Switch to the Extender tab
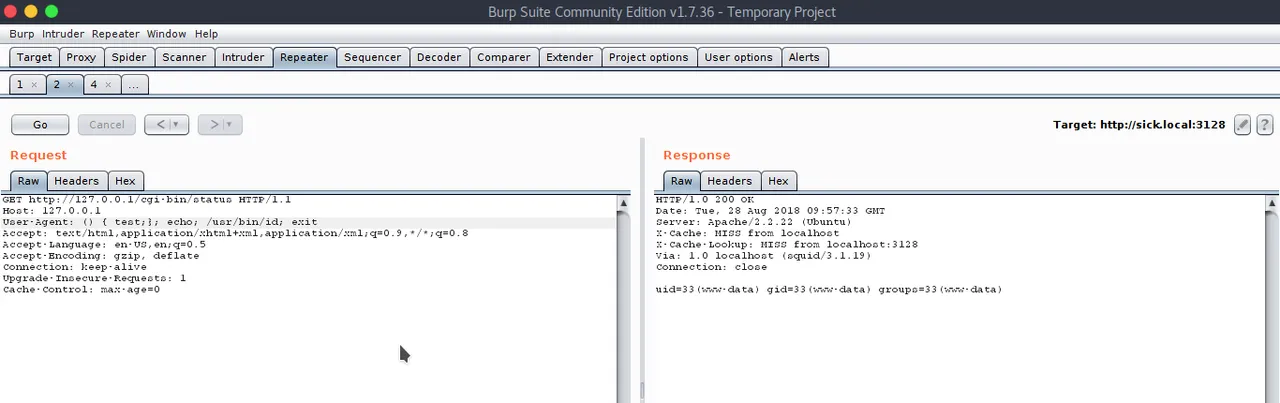The height and width of the screenshot is (403, 1280). click(x=570, y=57)
